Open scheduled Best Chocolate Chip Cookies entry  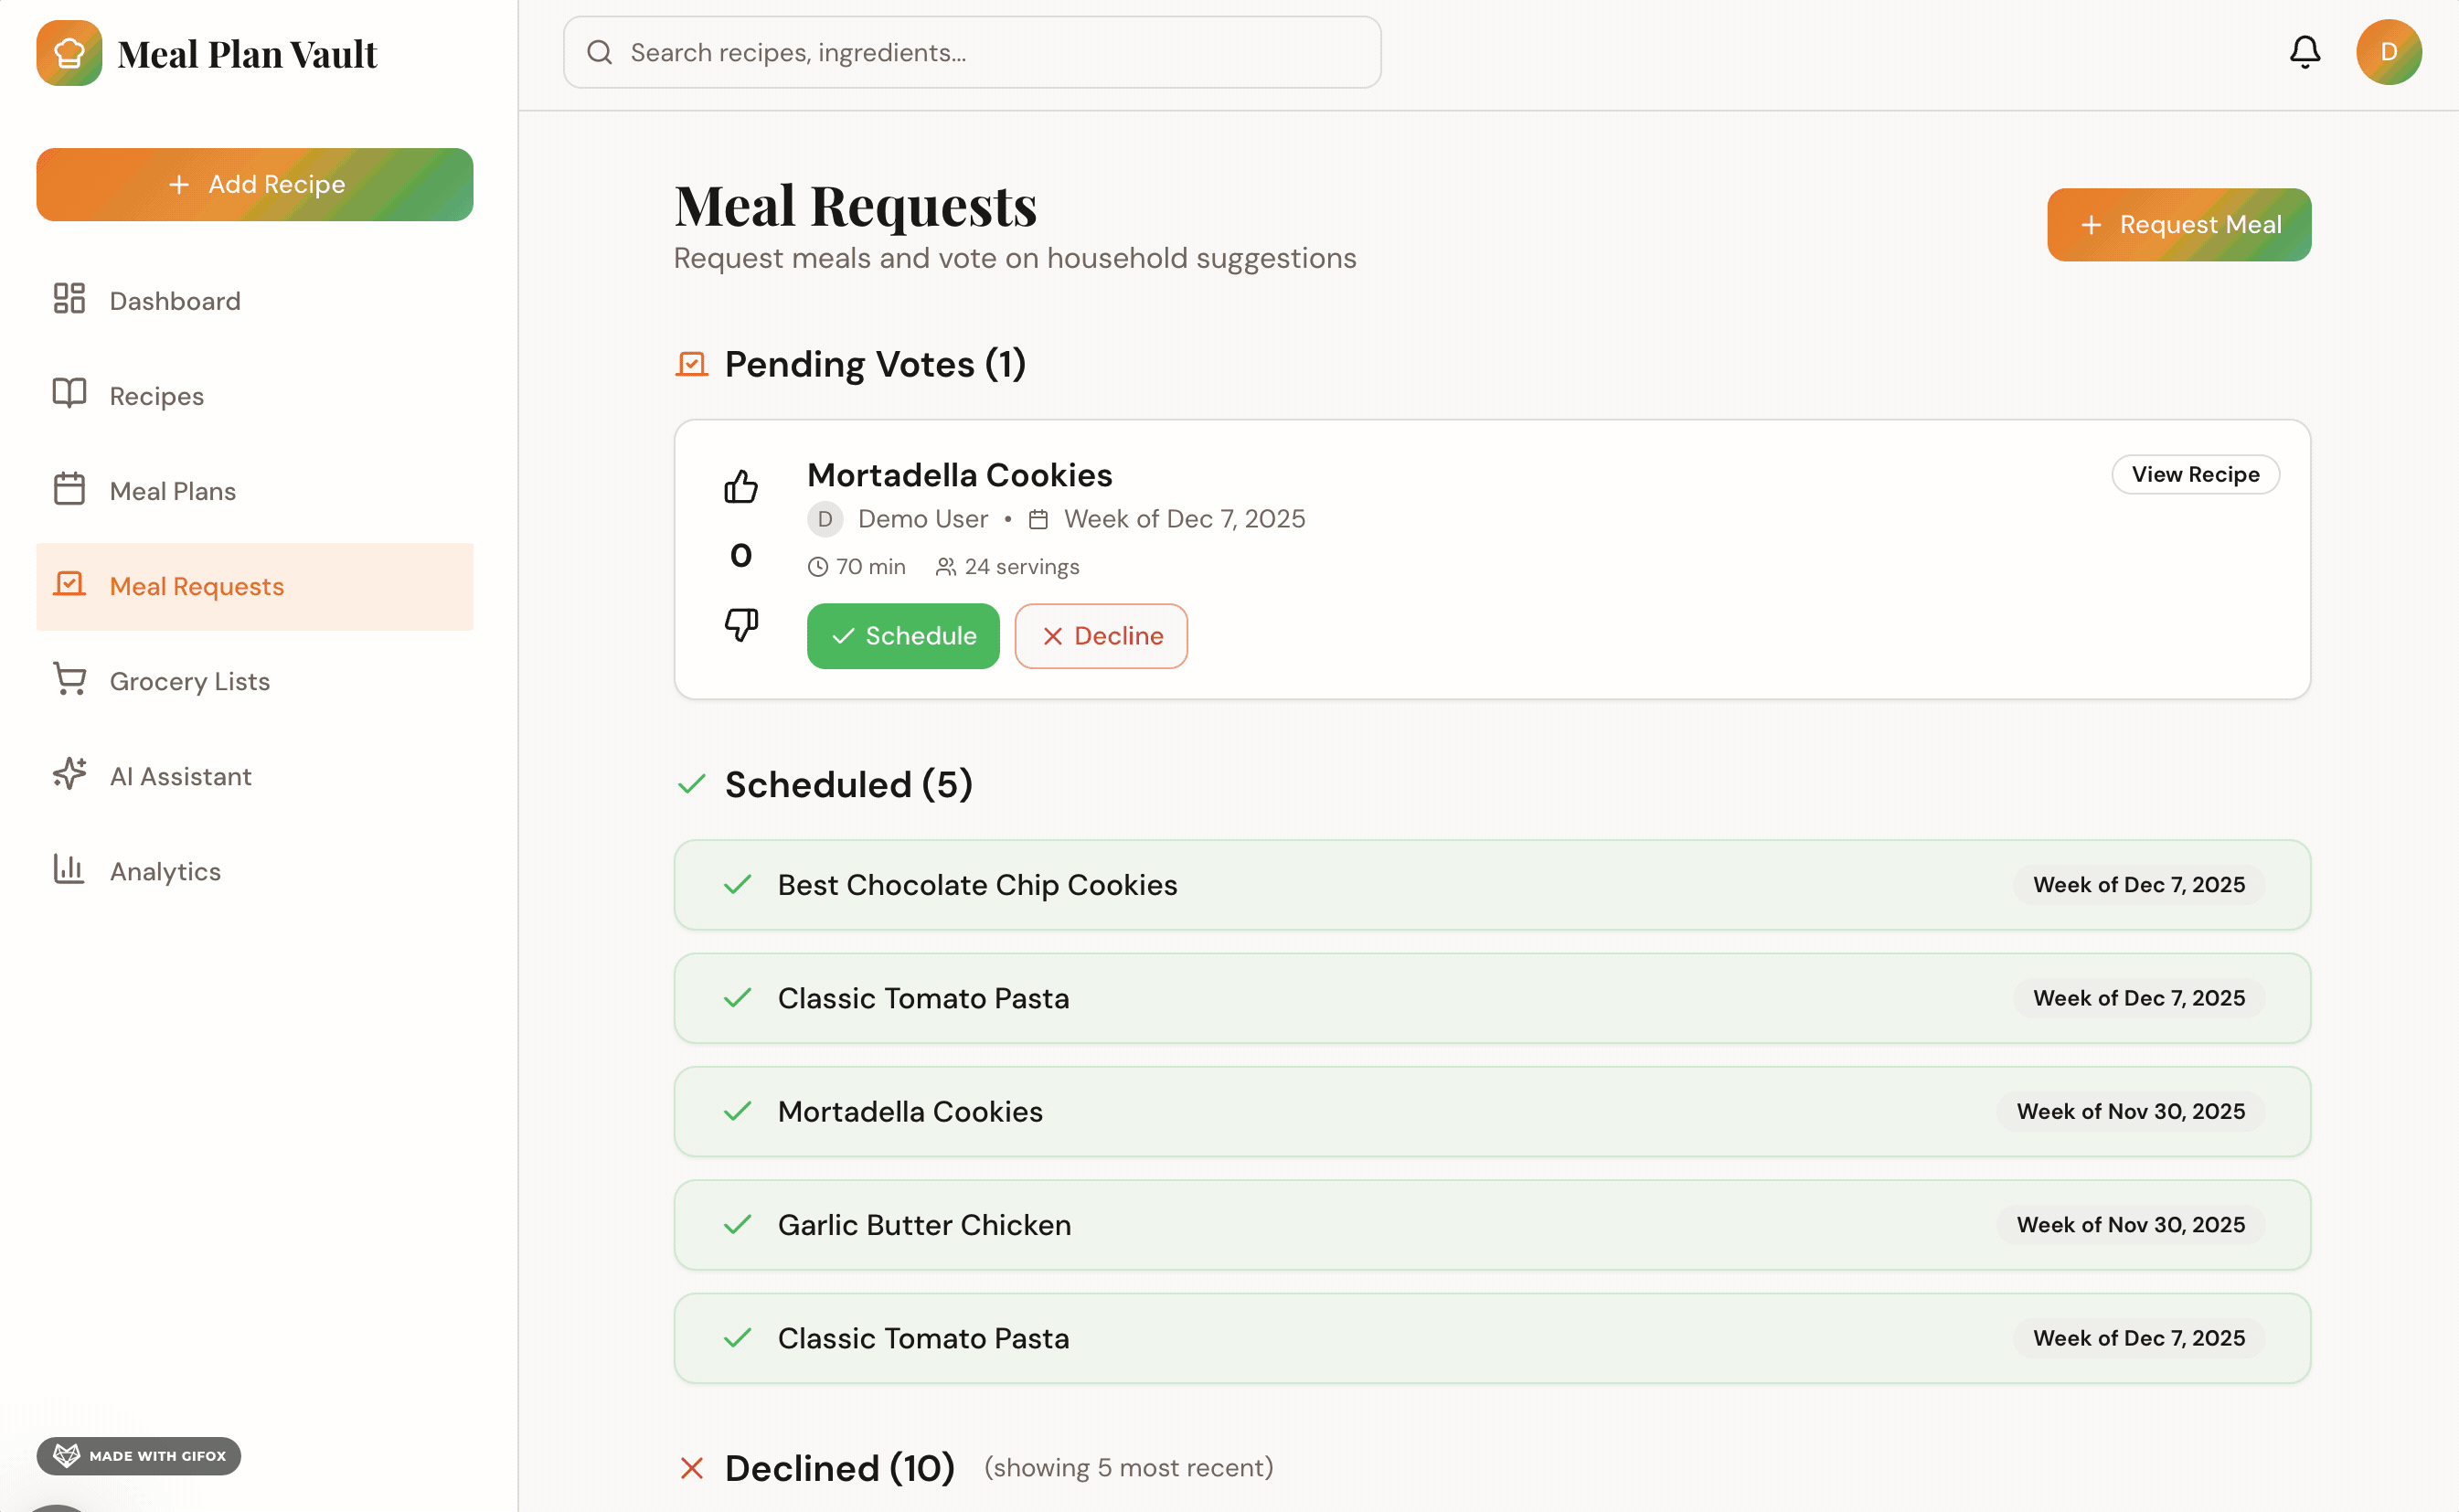pyautogui.click(x=1491, y=884)
